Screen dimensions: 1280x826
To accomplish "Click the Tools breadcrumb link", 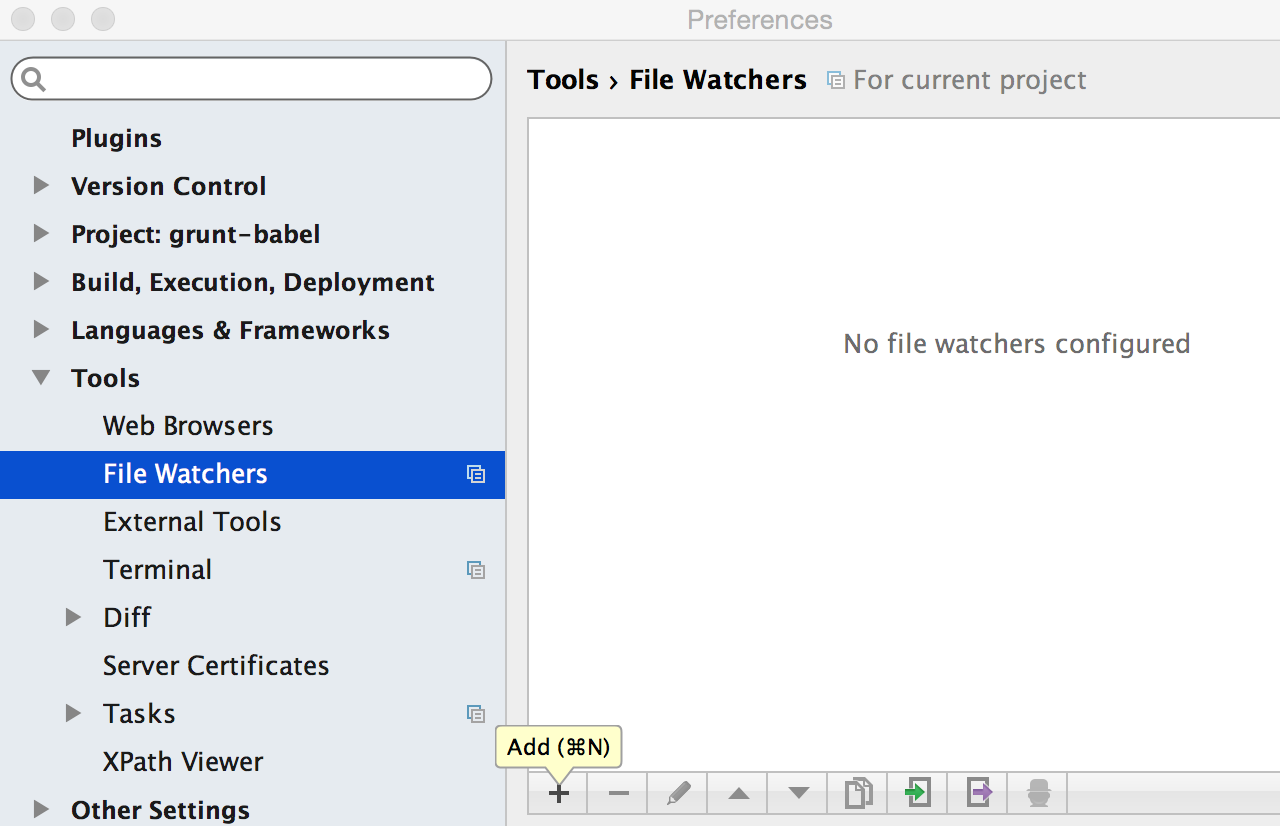I will [563, 79].
